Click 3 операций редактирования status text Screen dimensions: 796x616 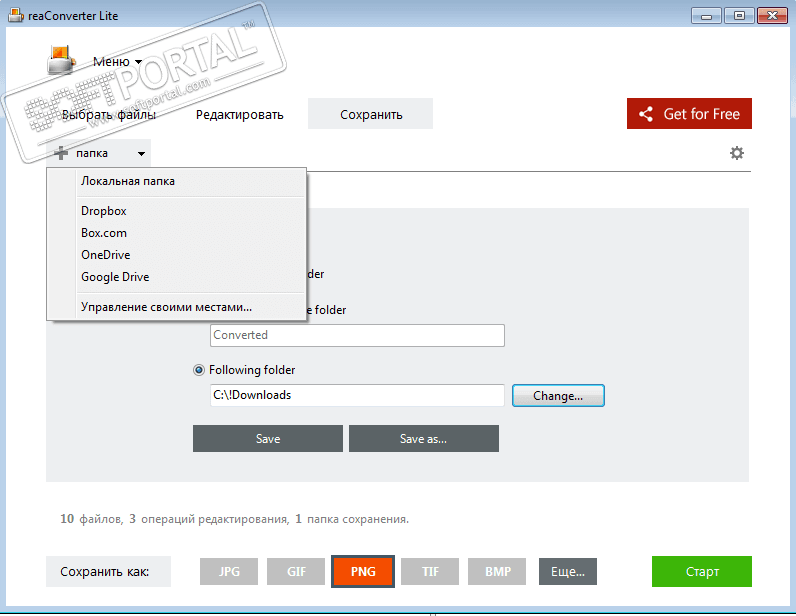pos(209,519)
